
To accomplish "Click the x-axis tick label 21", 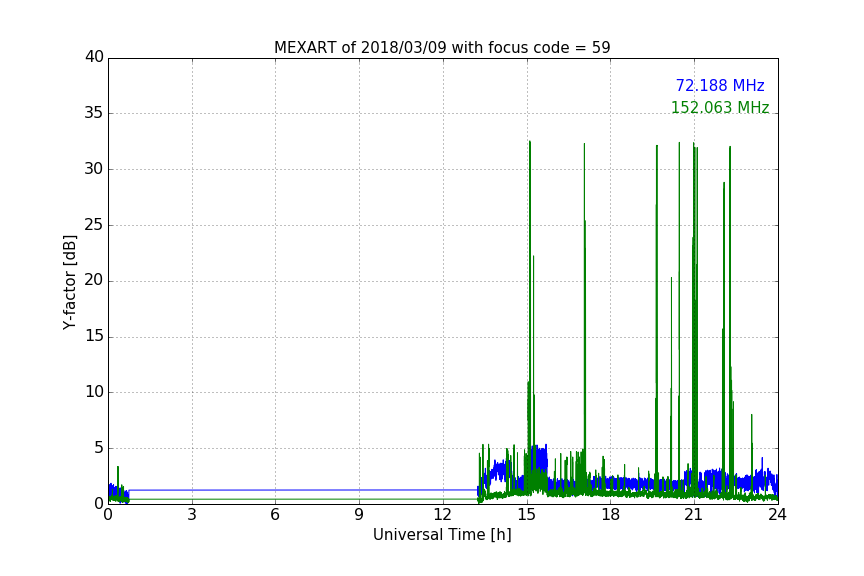I will click(694, 515).
